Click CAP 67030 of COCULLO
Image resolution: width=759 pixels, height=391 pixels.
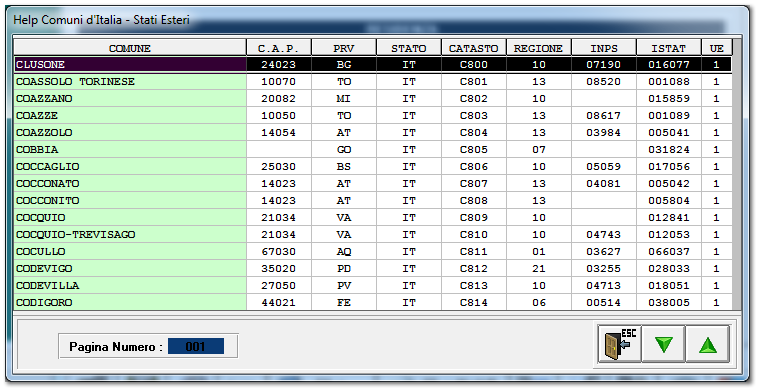tap(278, 252)
